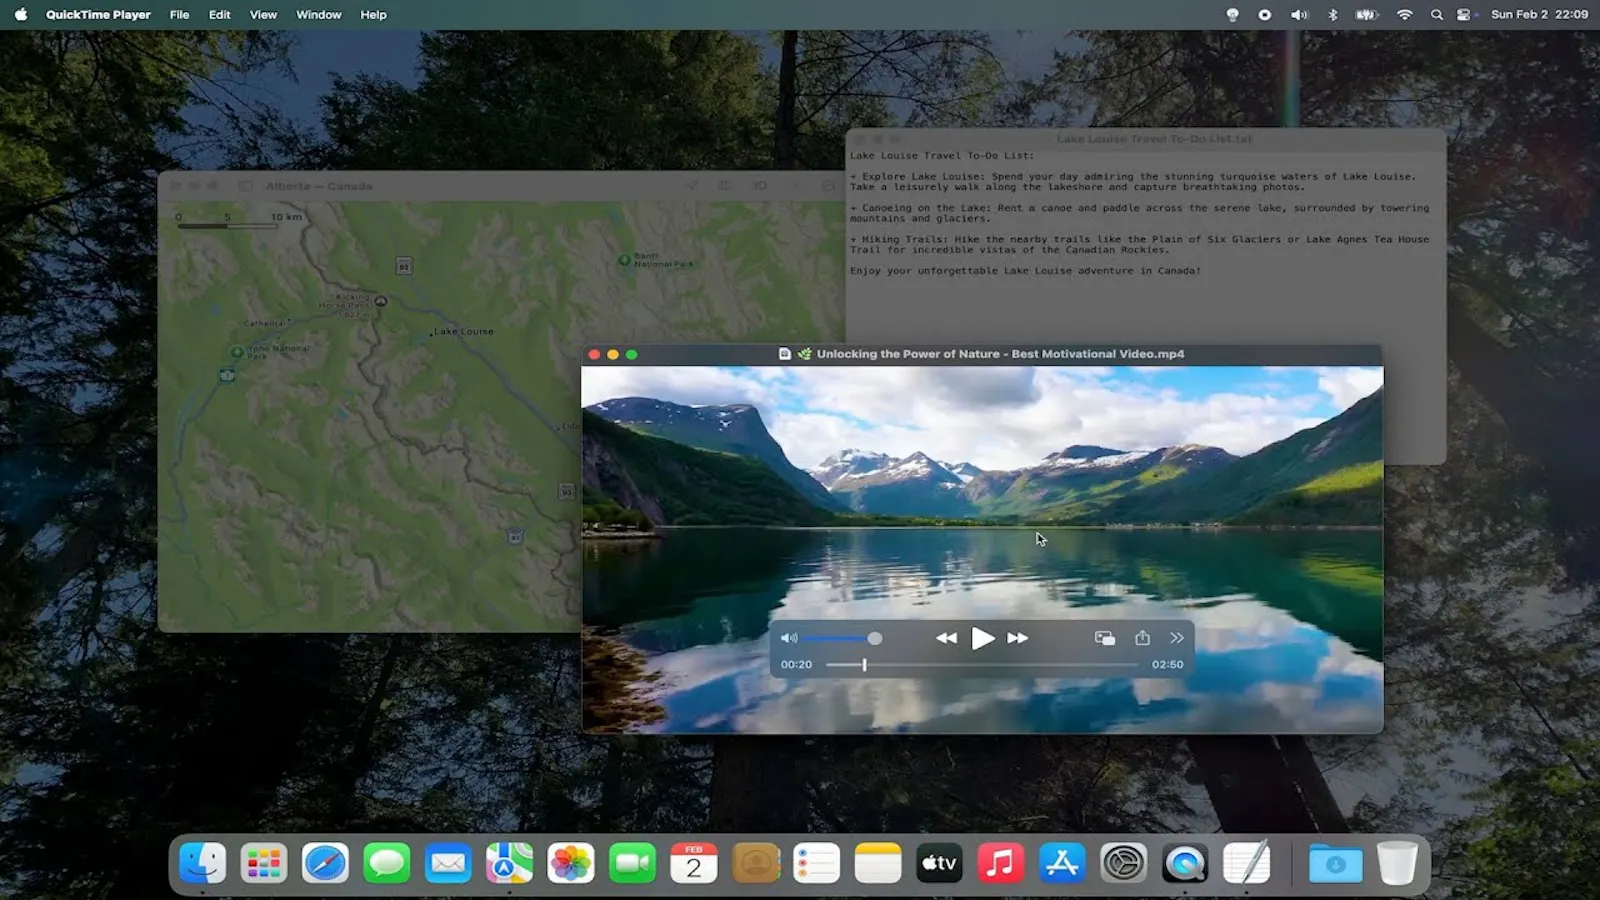Open the File menu

179,14
